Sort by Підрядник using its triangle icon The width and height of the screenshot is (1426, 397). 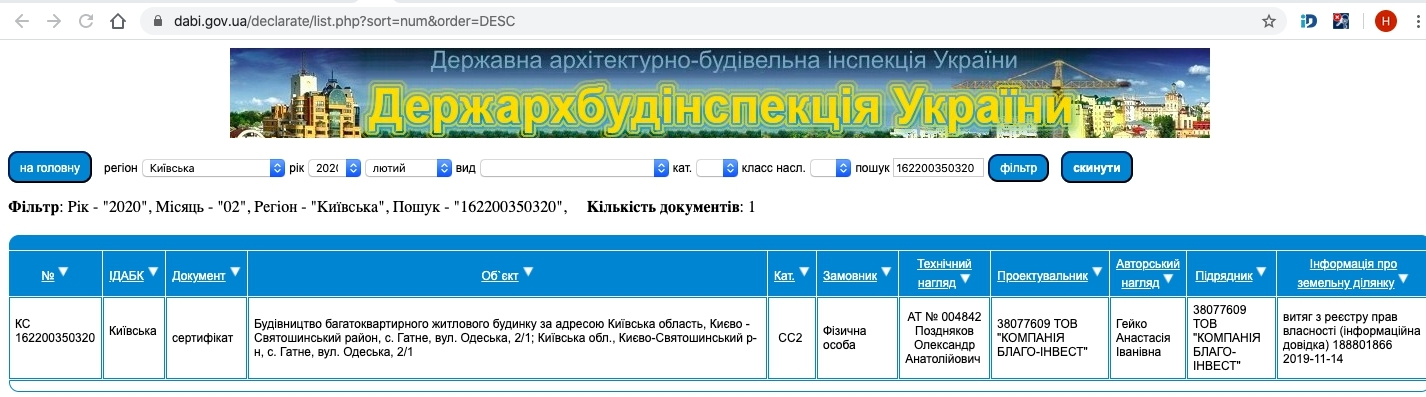[1262, 272]
